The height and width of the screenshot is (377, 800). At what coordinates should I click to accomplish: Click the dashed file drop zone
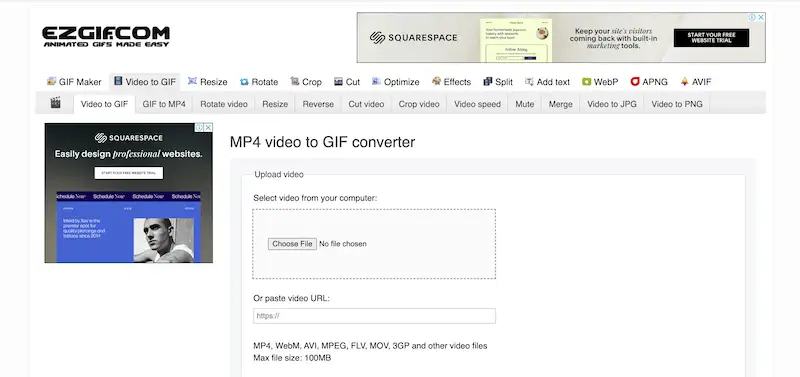click(x=374, y=244)
